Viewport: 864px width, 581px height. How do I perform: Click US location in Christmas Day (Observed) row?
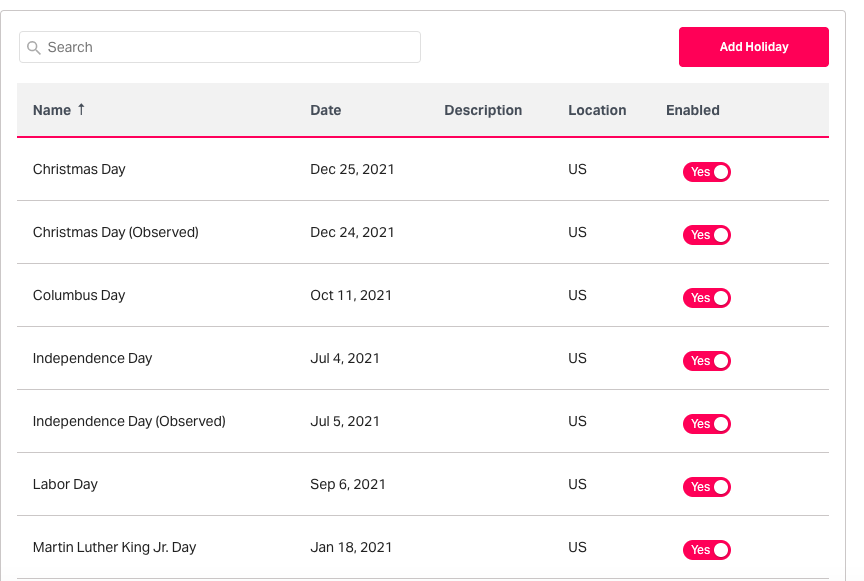click(577, 232)
